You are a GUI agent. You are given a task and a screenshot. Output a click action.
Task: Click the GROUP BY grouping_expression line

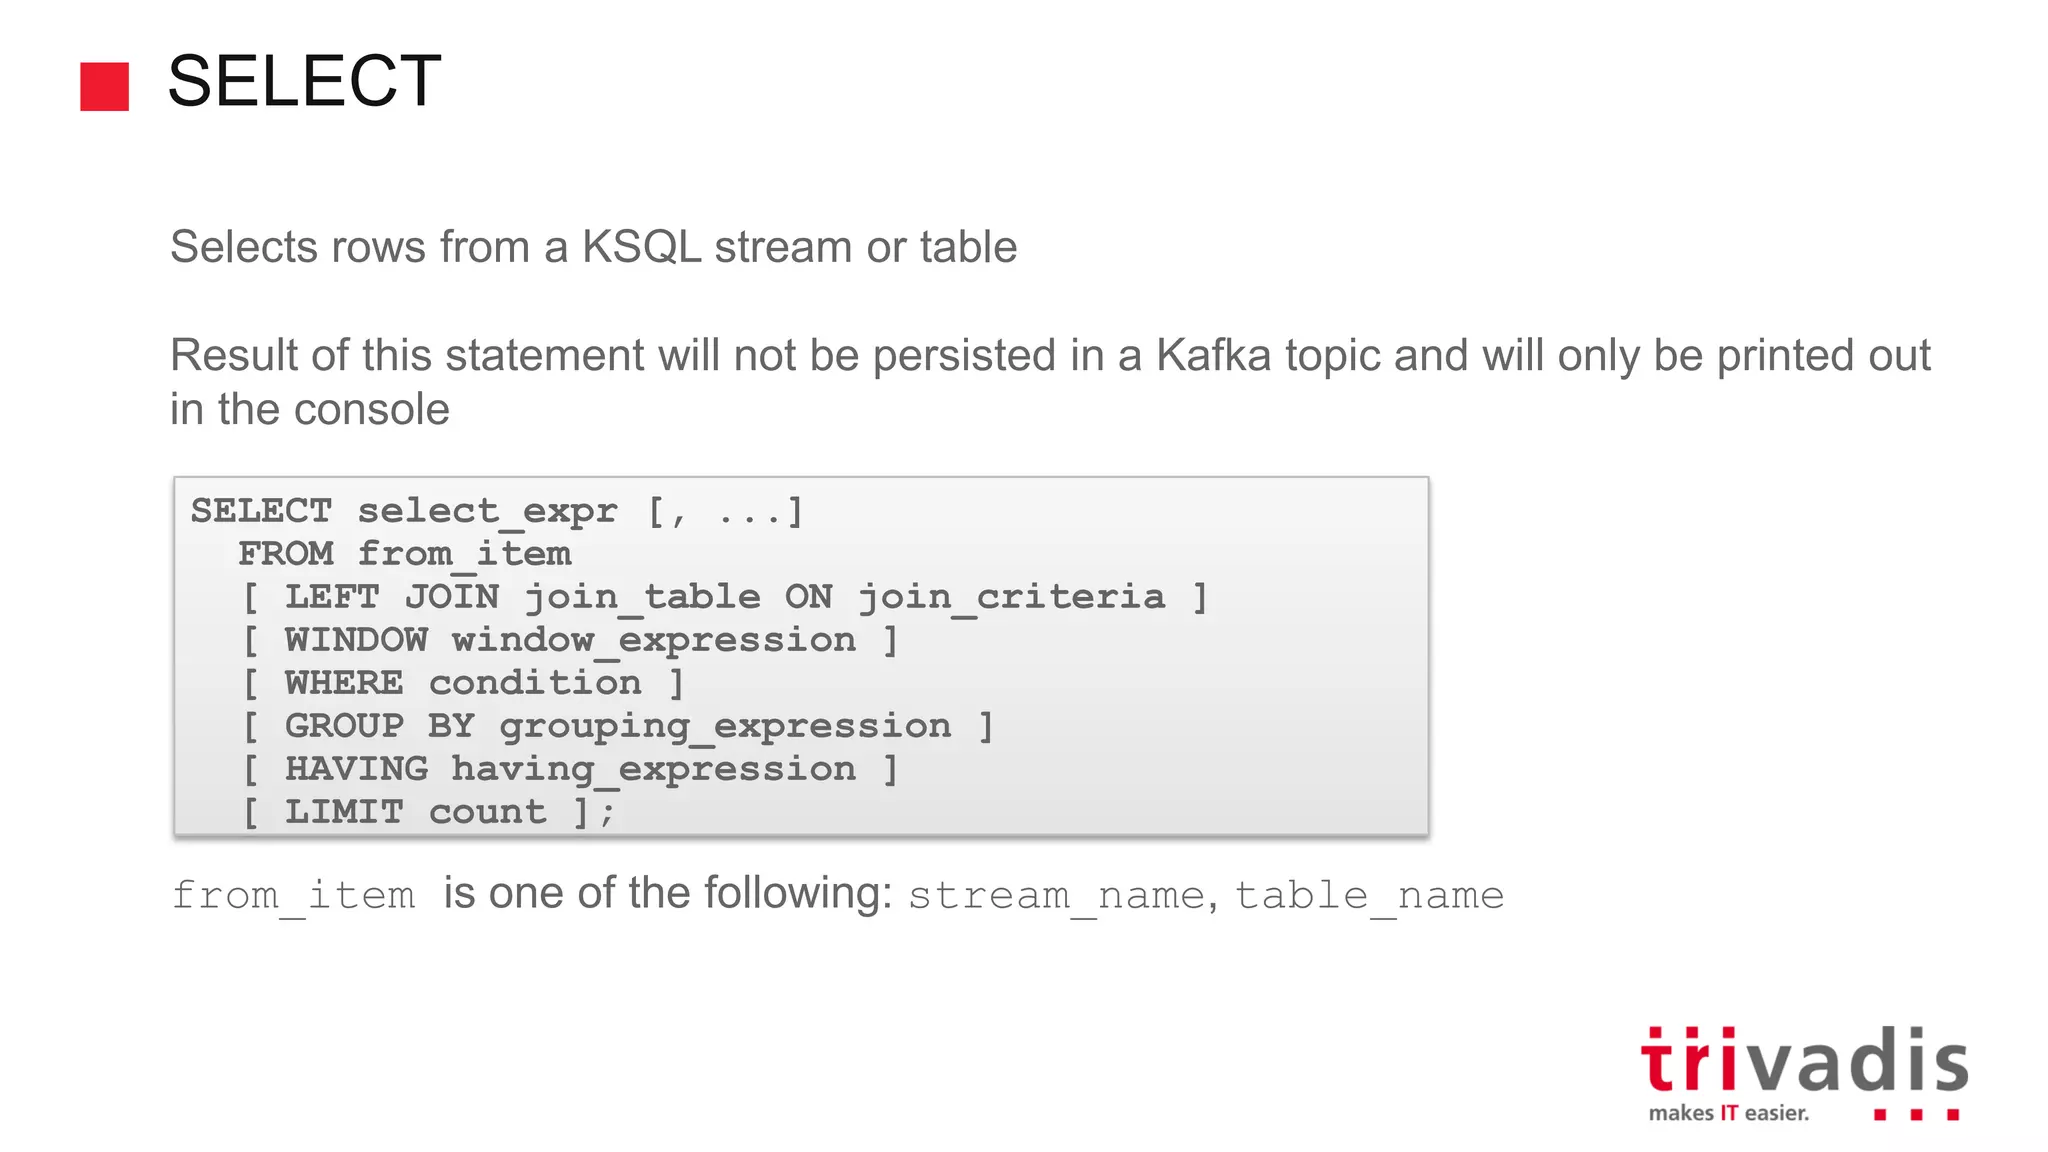click(618, 726)
